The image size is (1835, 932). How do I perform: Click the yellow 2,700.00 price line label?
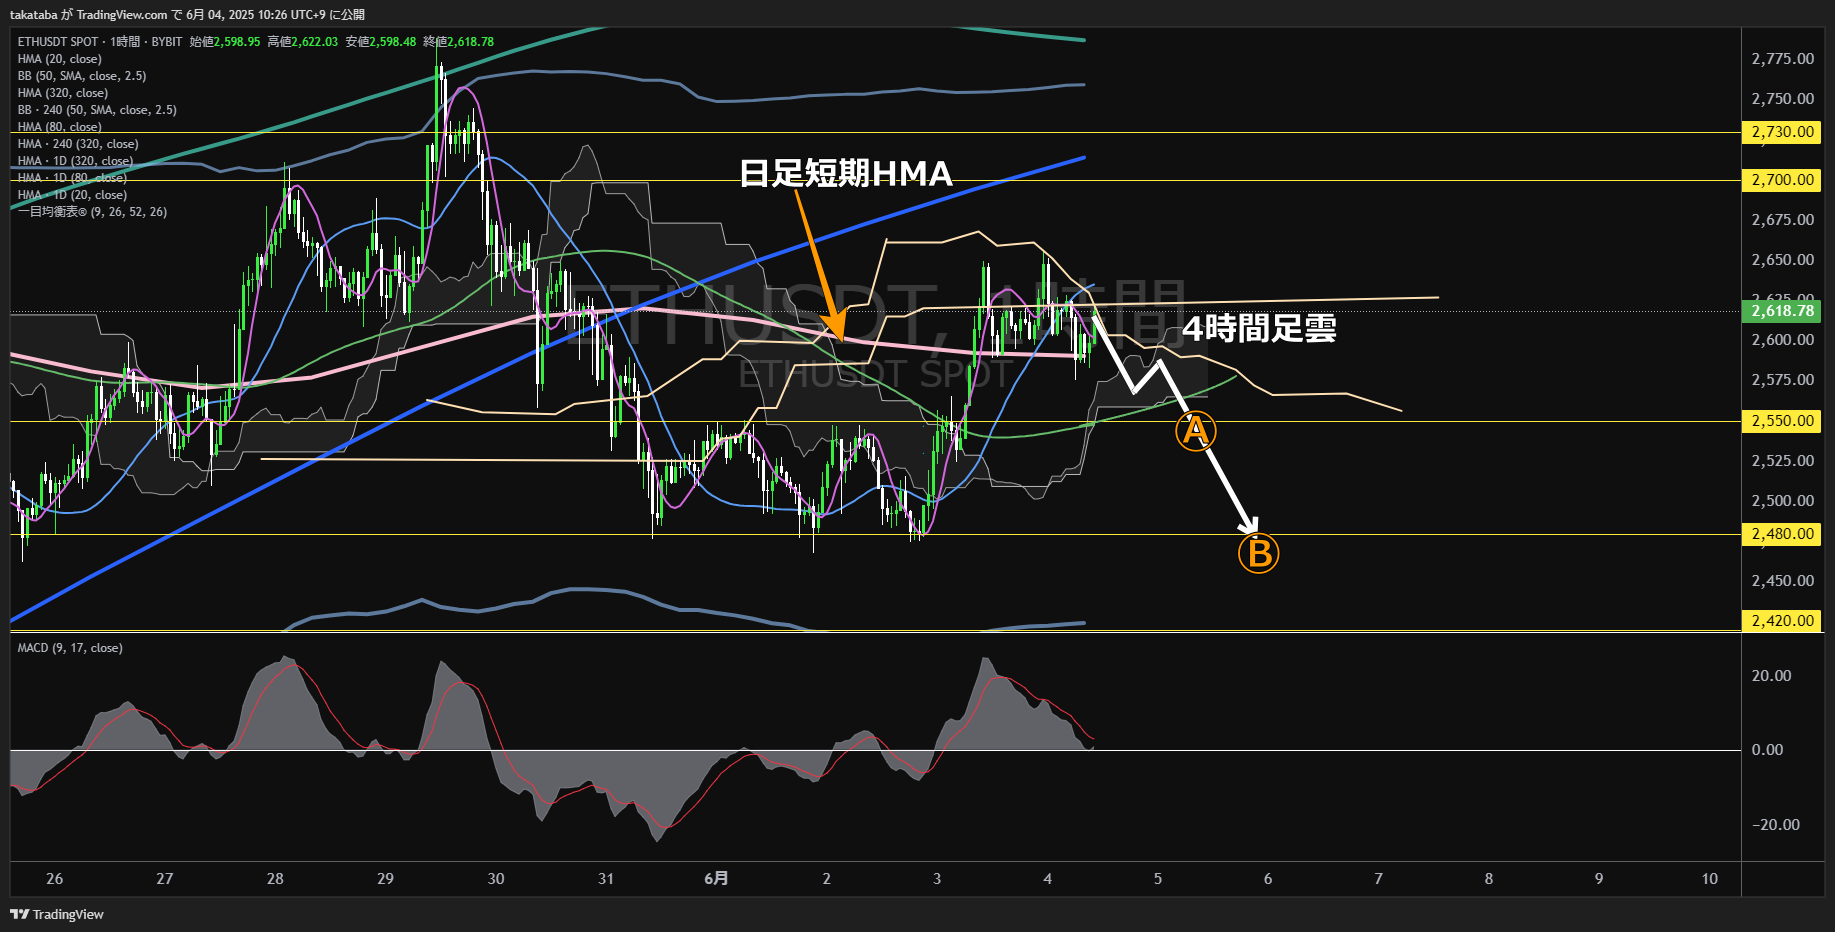(1782, 180)
